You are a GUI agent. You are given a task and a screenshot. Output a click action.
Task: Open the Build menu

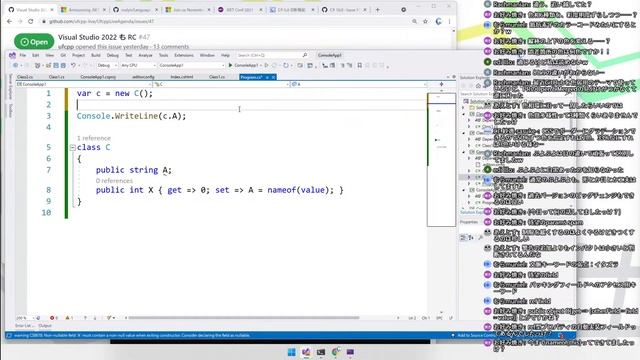coord(96,55)
